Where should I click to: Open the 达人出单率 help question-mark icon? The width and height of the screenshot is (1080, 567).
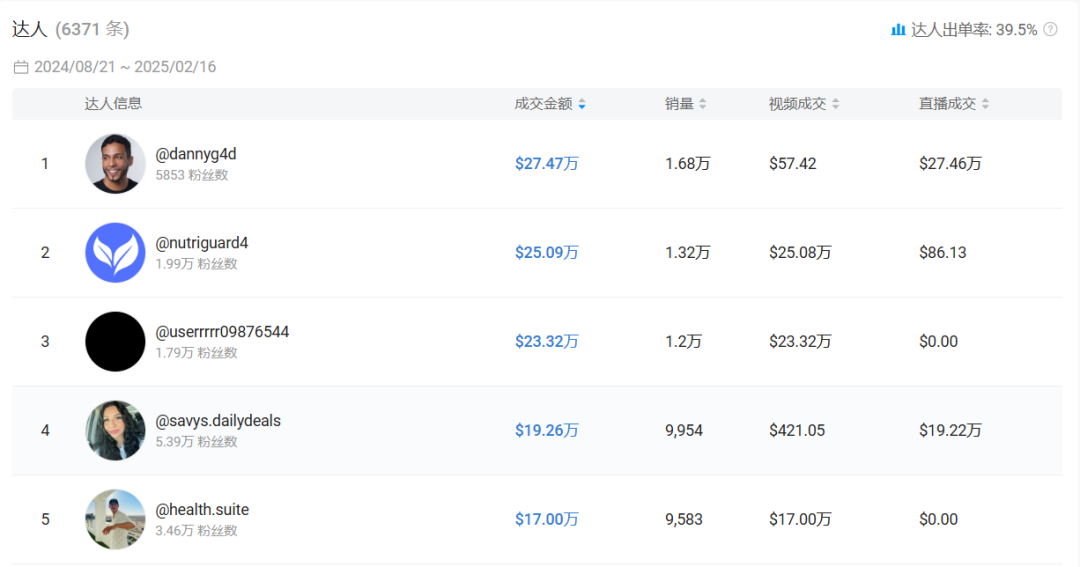pos(1050,29)
